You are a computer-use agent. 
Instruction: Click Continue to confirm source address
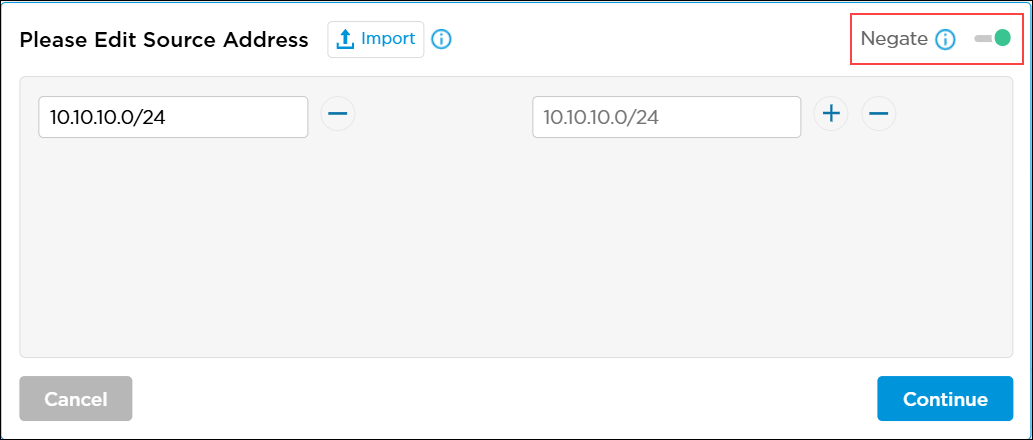pos(945,399)
